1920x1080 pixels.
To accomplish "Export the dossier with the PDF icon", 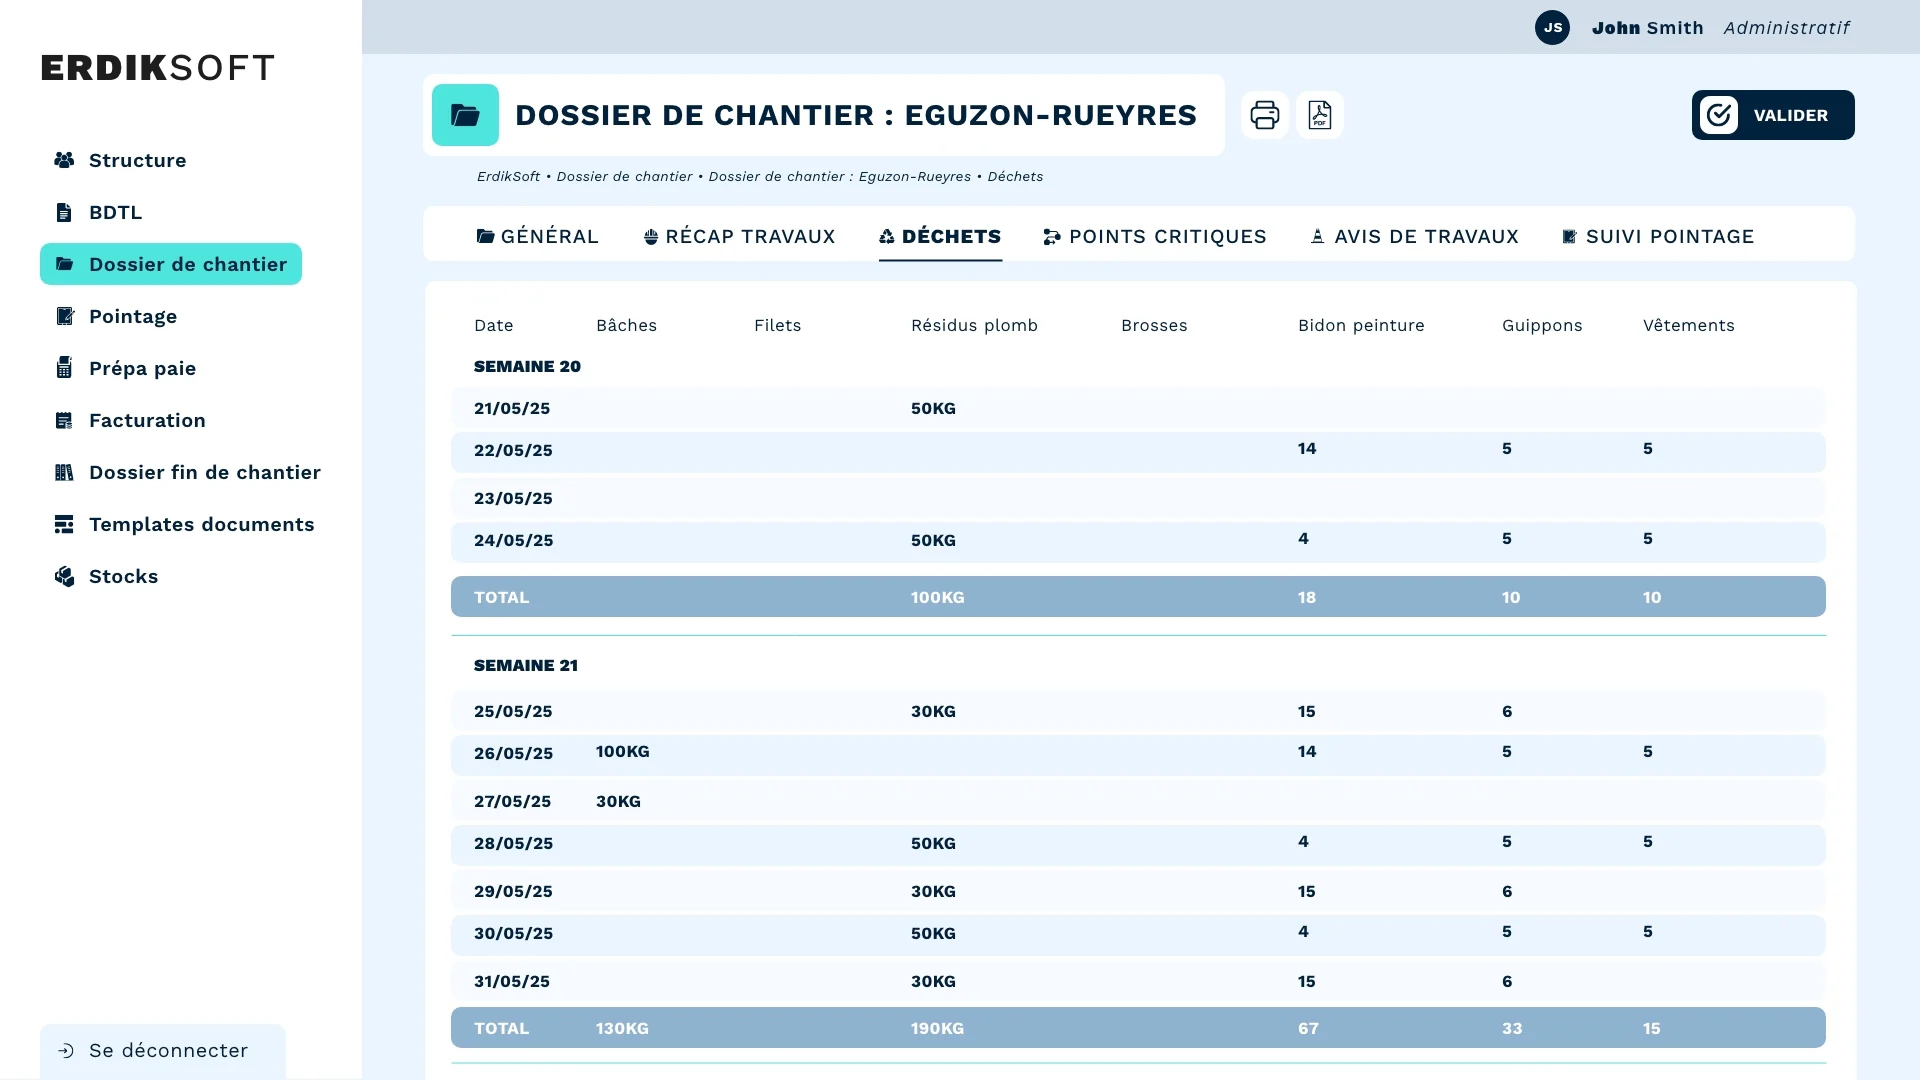I will tap(1320, 115).
